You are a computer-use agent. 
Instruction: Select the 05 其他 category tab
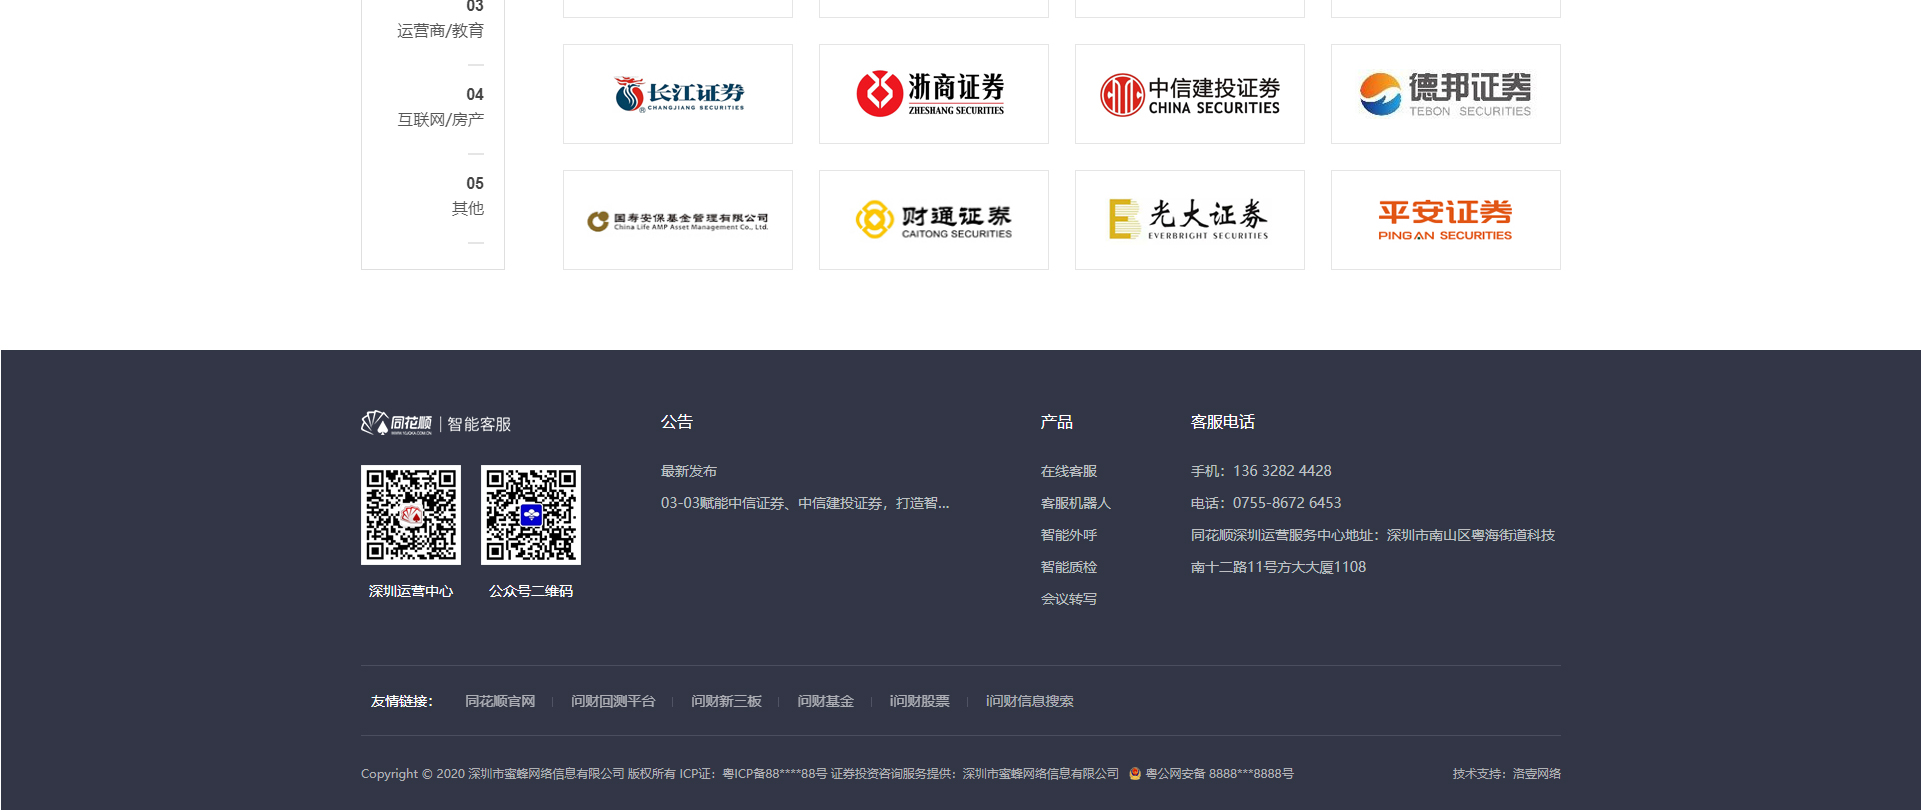click(466, 196)
